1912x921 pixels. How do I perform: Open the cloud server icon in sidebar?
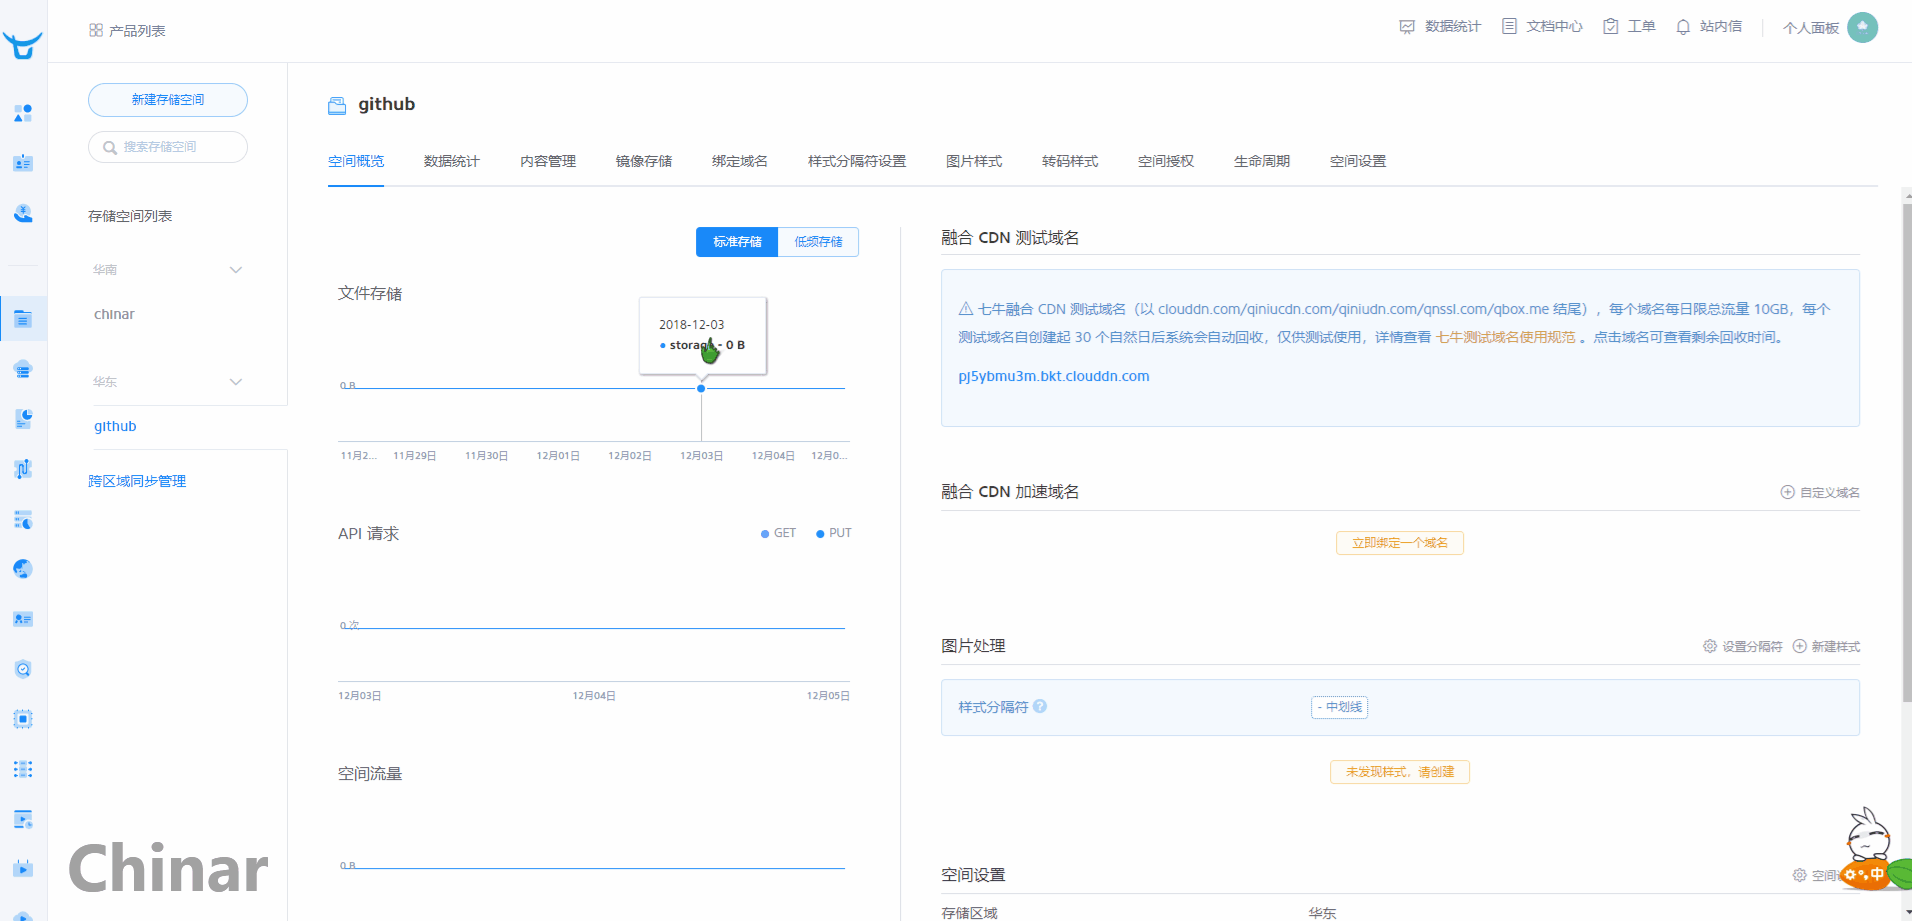click(x=23, y=369)
